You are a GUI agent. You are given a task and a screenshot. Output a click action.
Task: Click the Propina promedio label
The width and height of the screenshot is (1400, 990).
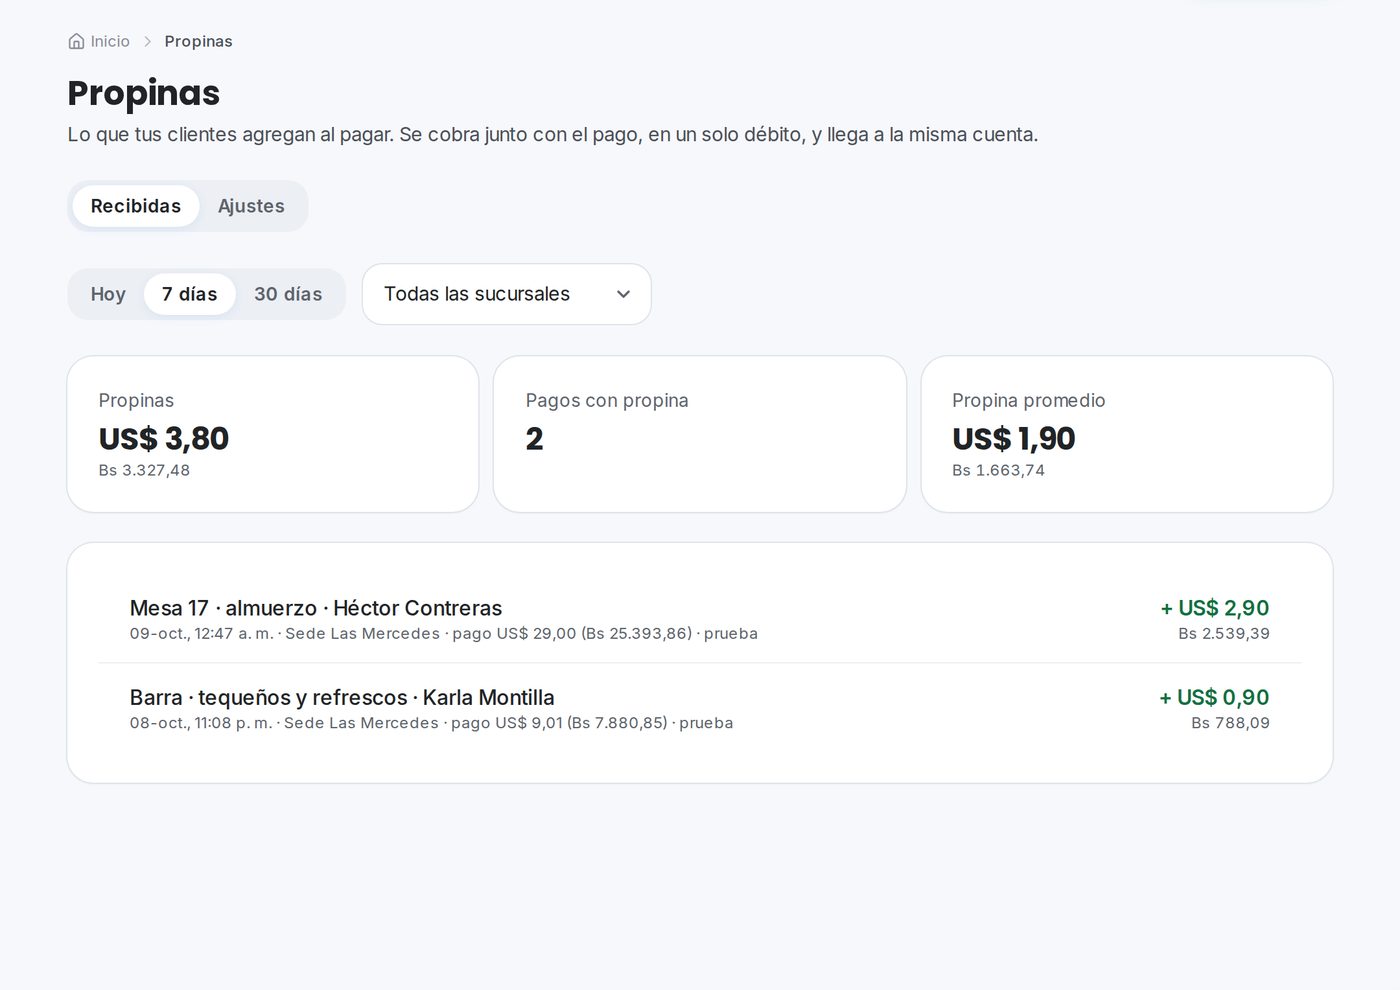tap(1028, 400)
